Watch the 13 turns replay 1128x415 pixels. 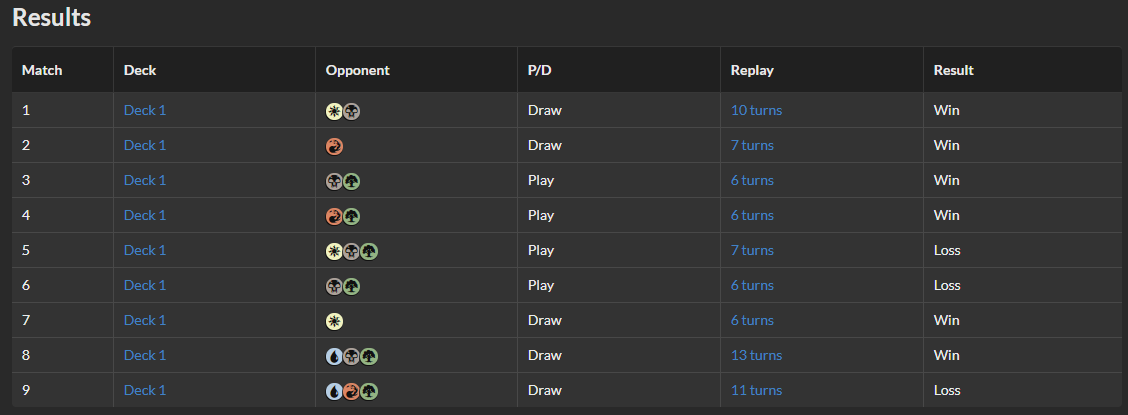pyautogui.click(x=756, y=355)
